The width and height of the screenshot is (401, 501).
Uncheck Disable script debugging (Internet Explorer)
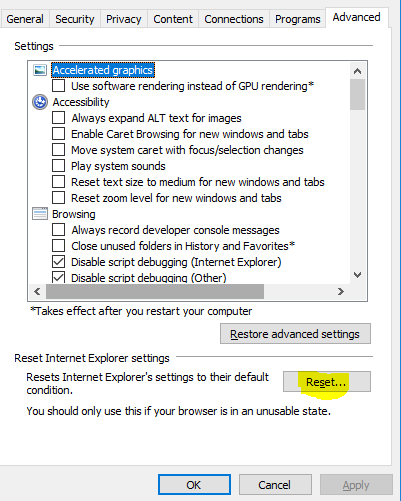[58, 262]
